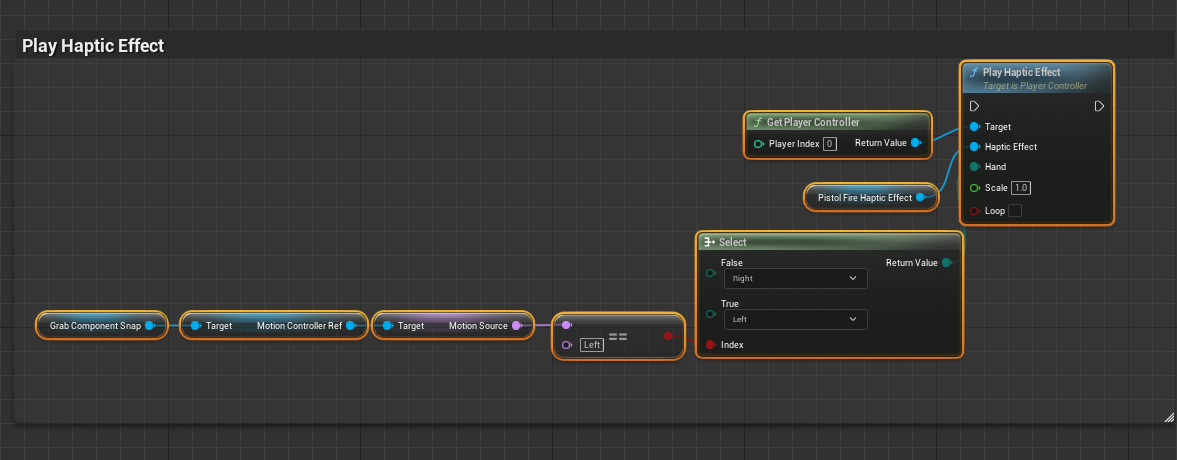Click the Return Value pin on Get Player Controller

pyautogui.click(x=916, y=143)
